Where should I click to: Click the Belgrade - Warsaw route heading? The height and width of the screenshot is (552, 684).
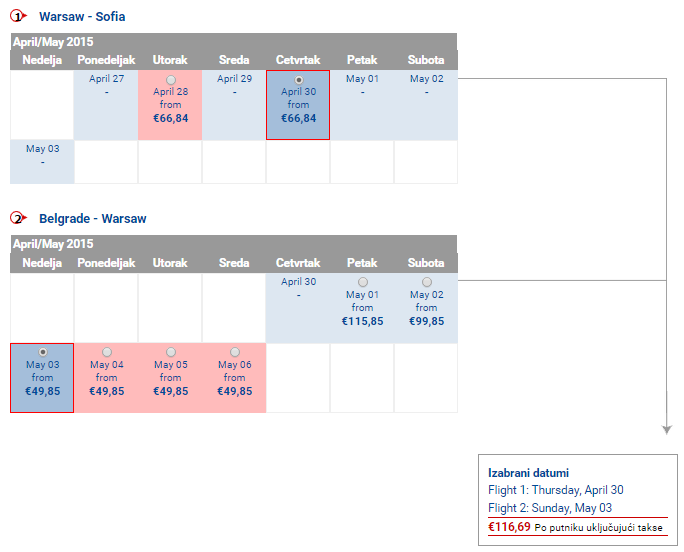coord(92,219)
